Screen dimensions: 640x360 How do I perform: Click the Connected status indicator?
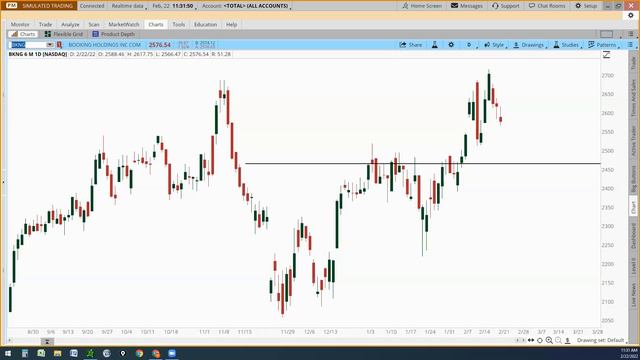92,6
